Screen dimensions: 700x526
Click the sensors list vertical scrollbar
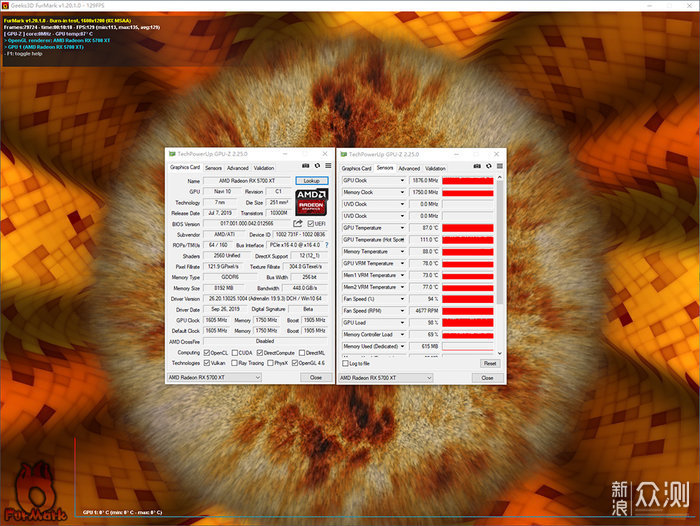500,243
